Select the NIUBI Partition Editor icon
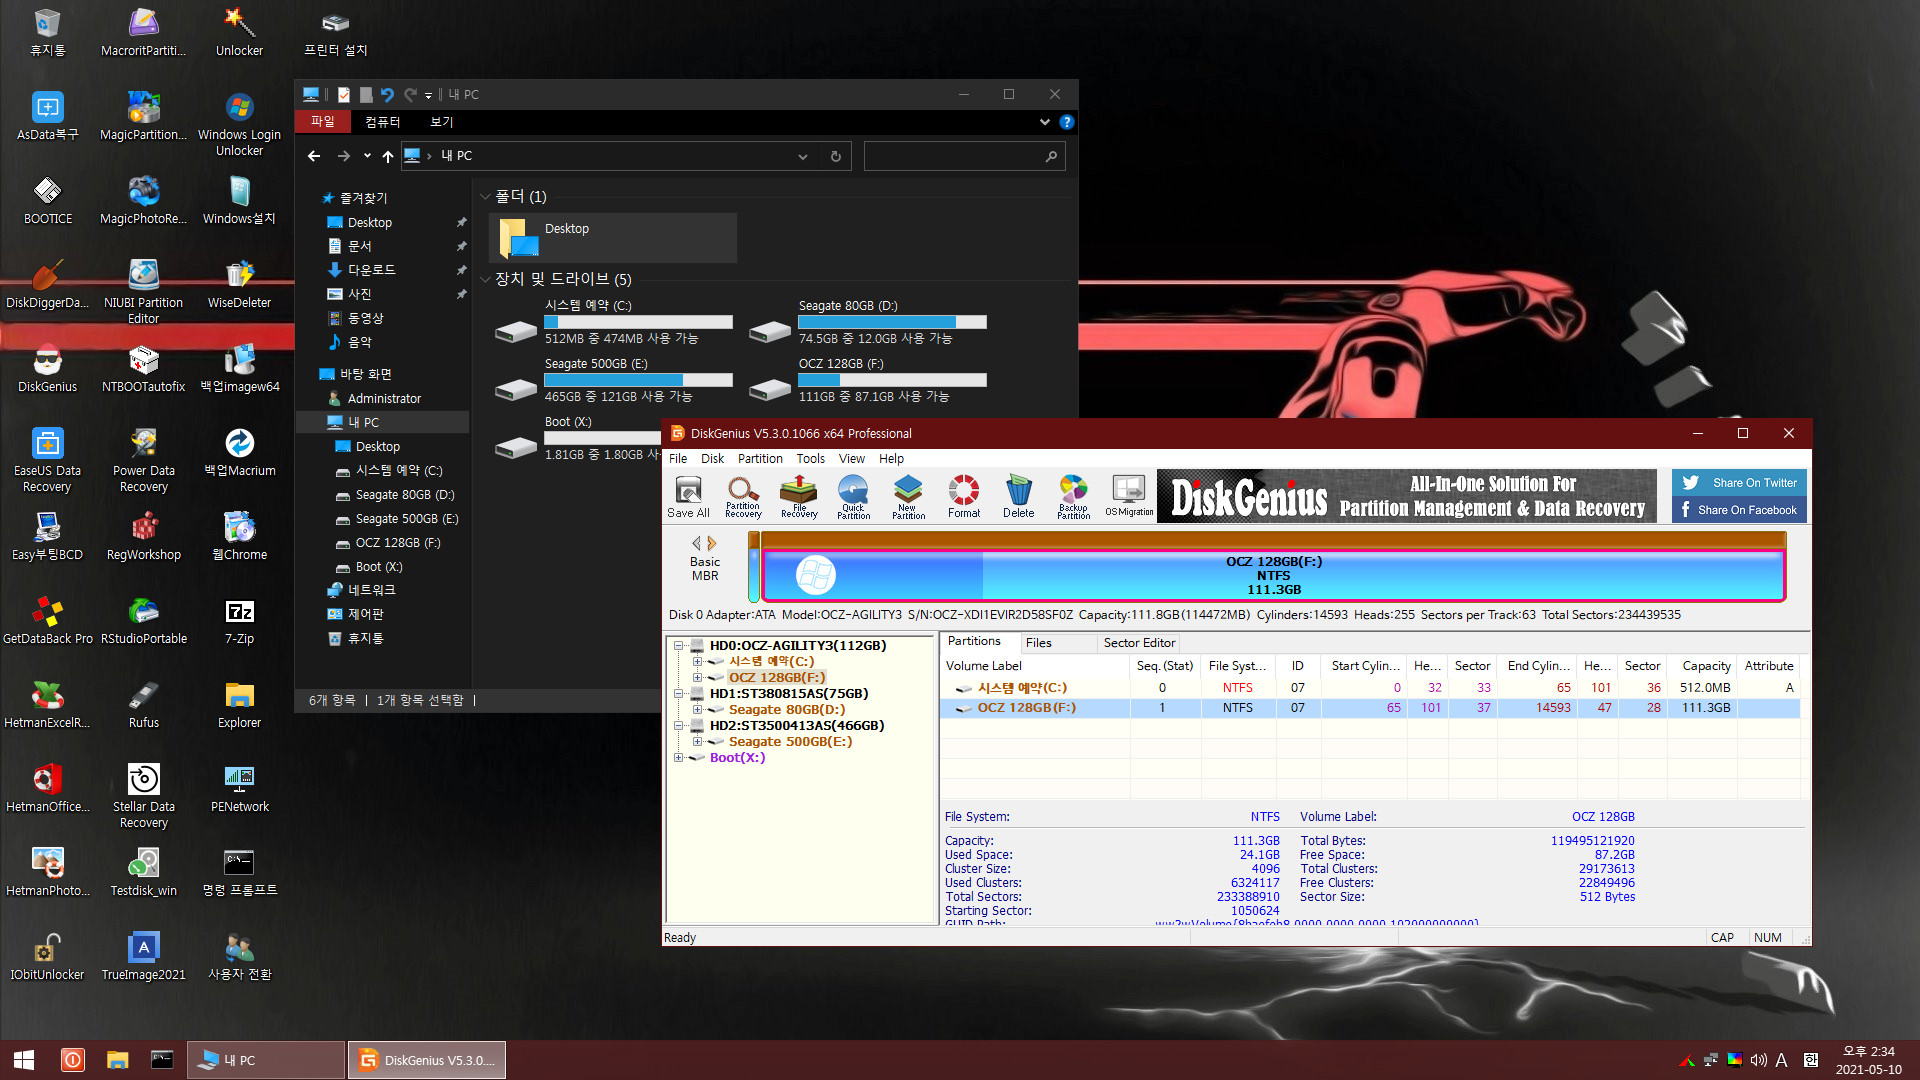 coord(144,293)
